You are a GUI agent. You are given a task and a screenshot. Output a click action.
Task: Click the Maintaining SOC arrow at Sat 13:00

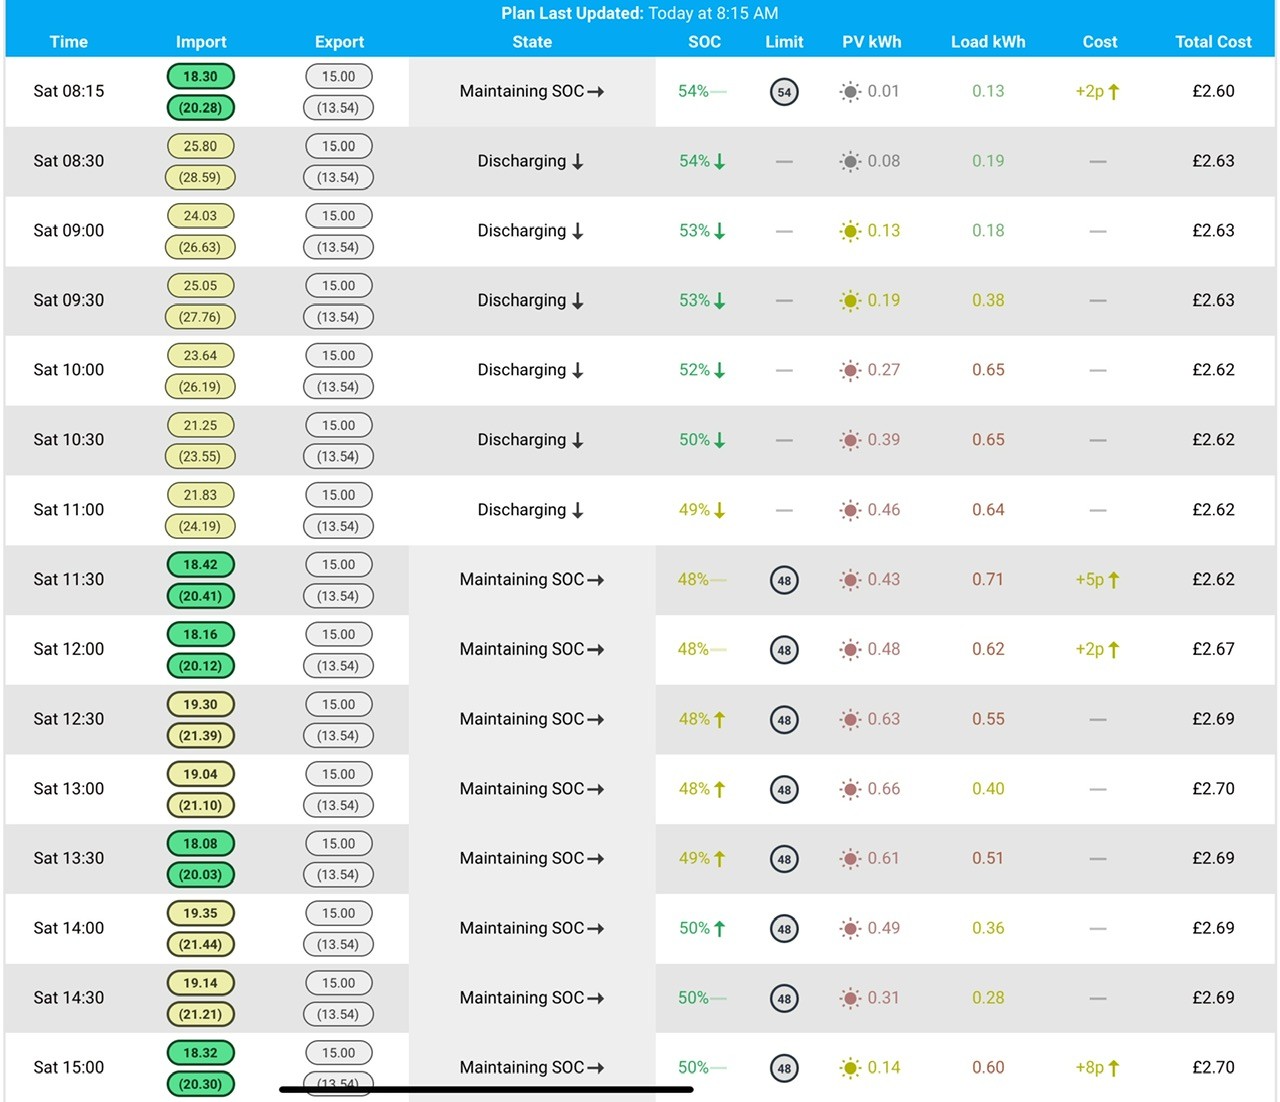click(x=595, y=789)
